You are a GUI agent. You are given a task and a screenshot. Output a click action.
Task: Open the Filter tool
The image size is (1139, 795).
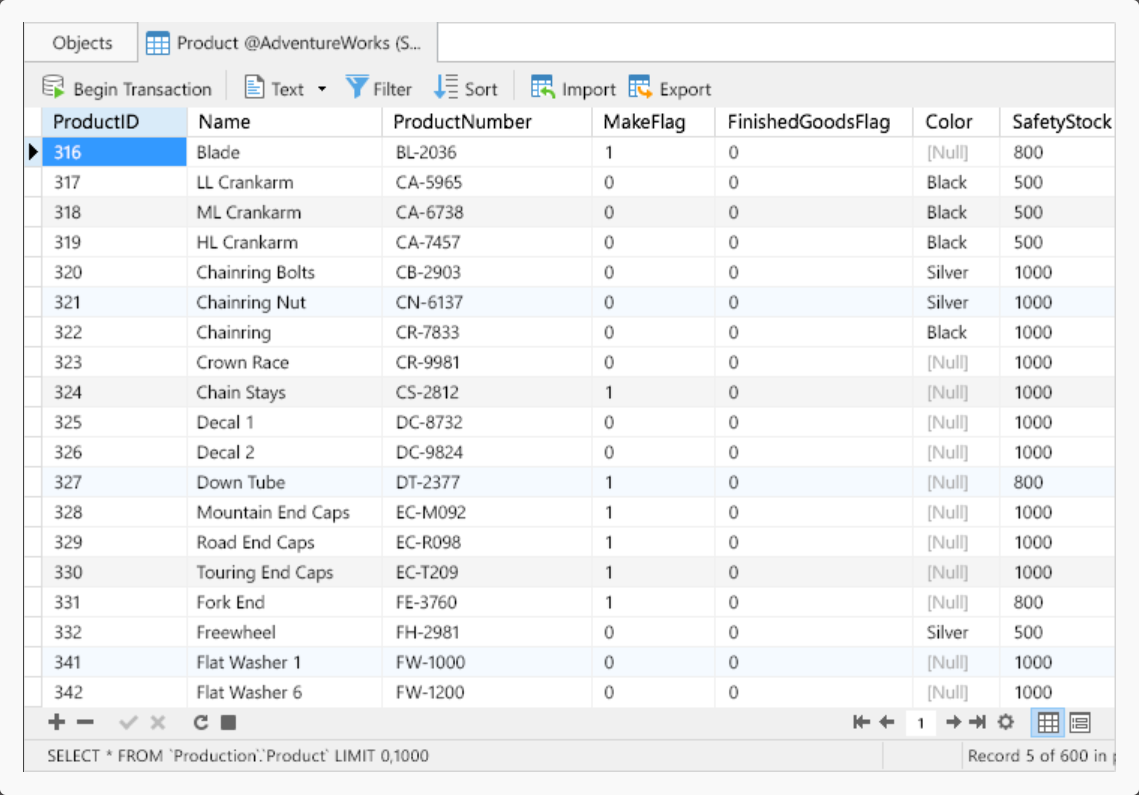tap(379, 89)
